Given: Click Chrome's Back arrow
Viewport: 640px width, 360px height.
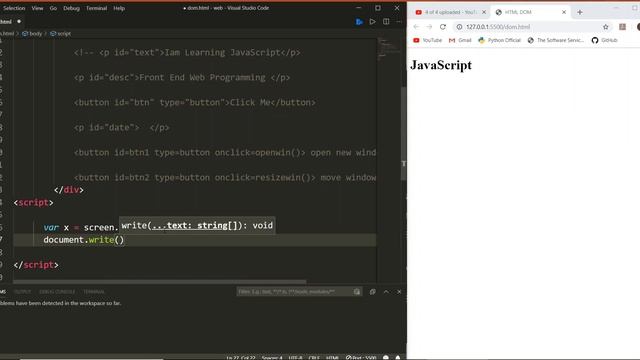Looking at the screenshot, I should (x=416, y=27).
